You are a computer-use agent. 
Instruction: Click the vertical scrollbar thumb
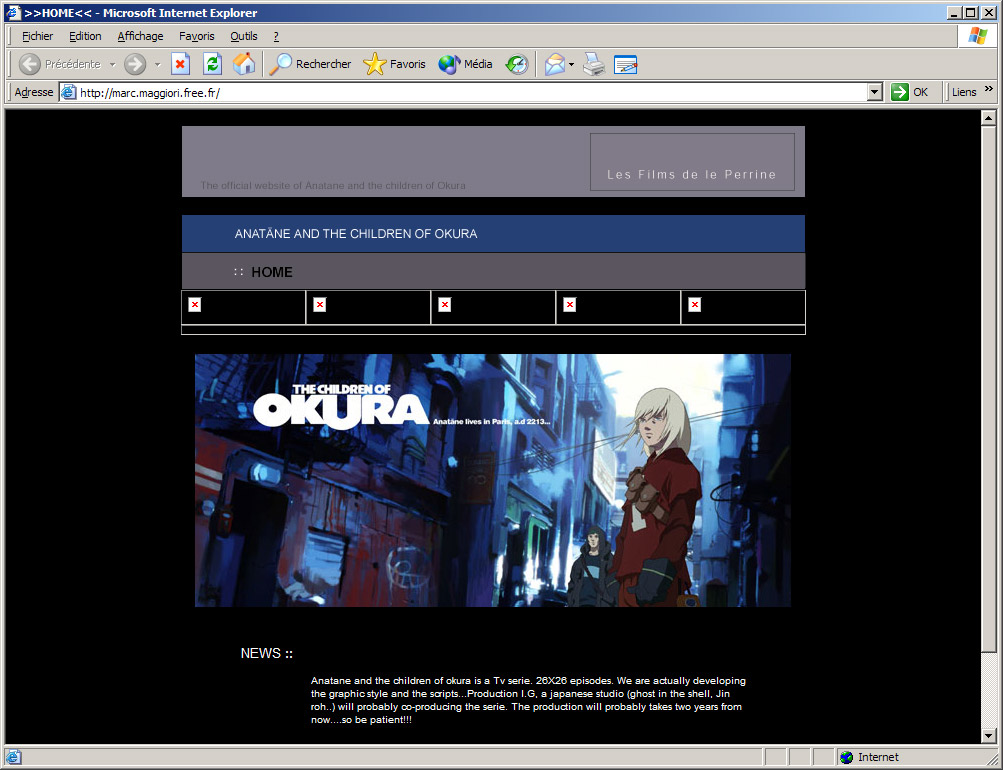[x=988, y=389]
